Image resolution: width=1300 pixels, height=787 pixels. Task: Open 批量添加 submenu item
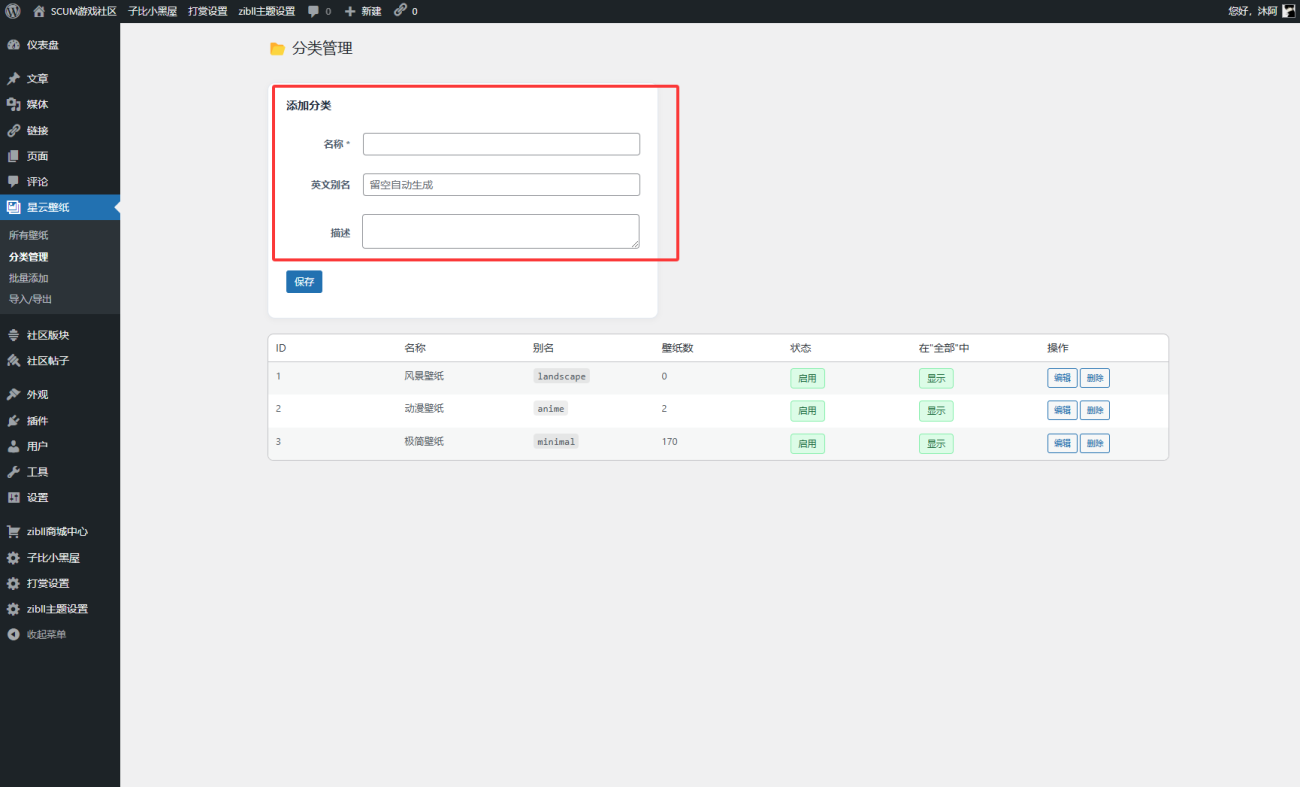28,278
